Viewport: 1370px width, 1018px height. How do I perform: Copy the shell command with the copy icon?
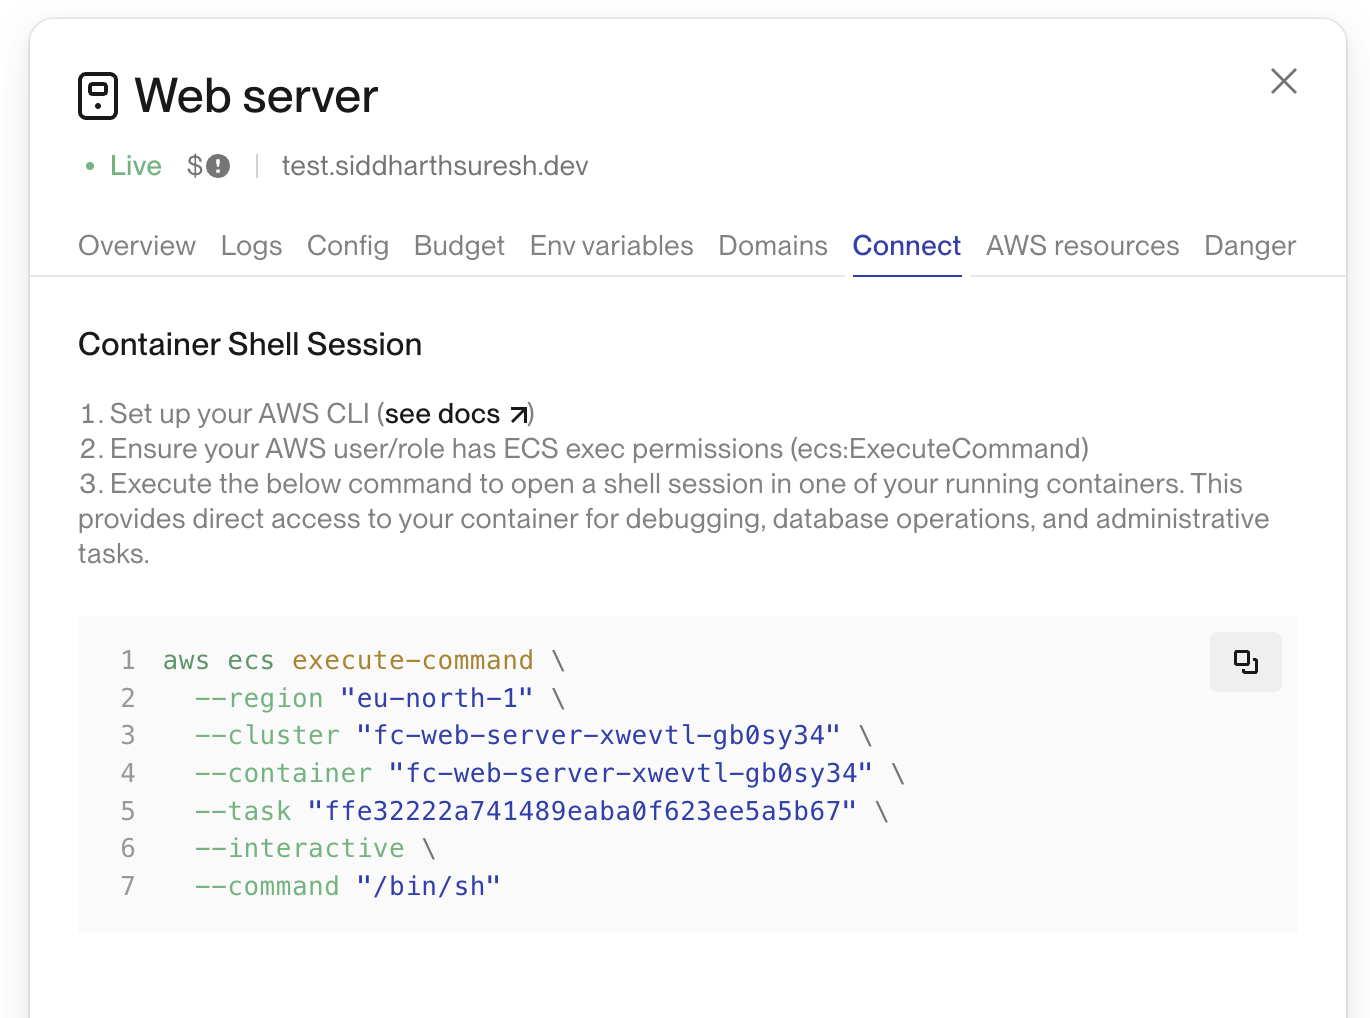point(1245,662)
